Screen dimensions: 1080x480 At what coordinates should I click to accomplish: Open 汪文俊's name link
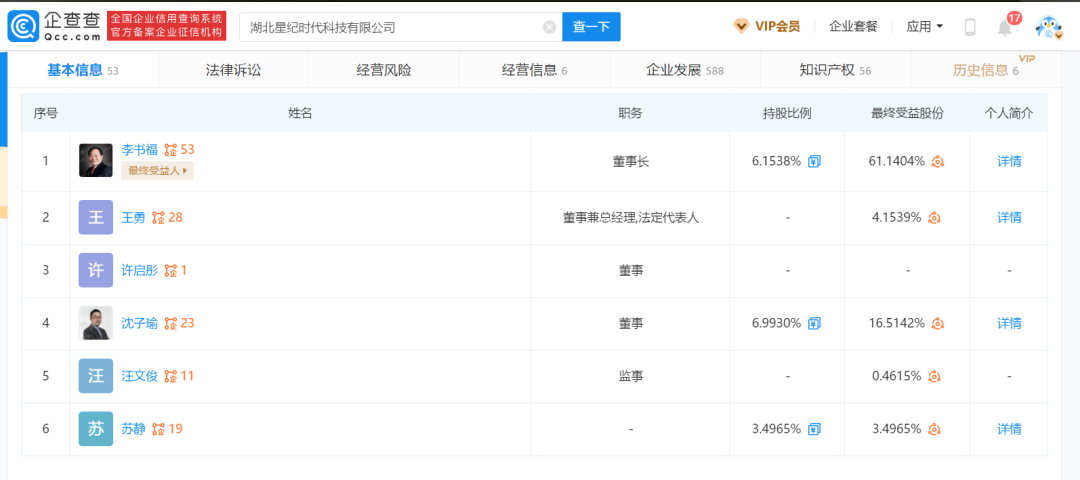(x=140, y=376)
